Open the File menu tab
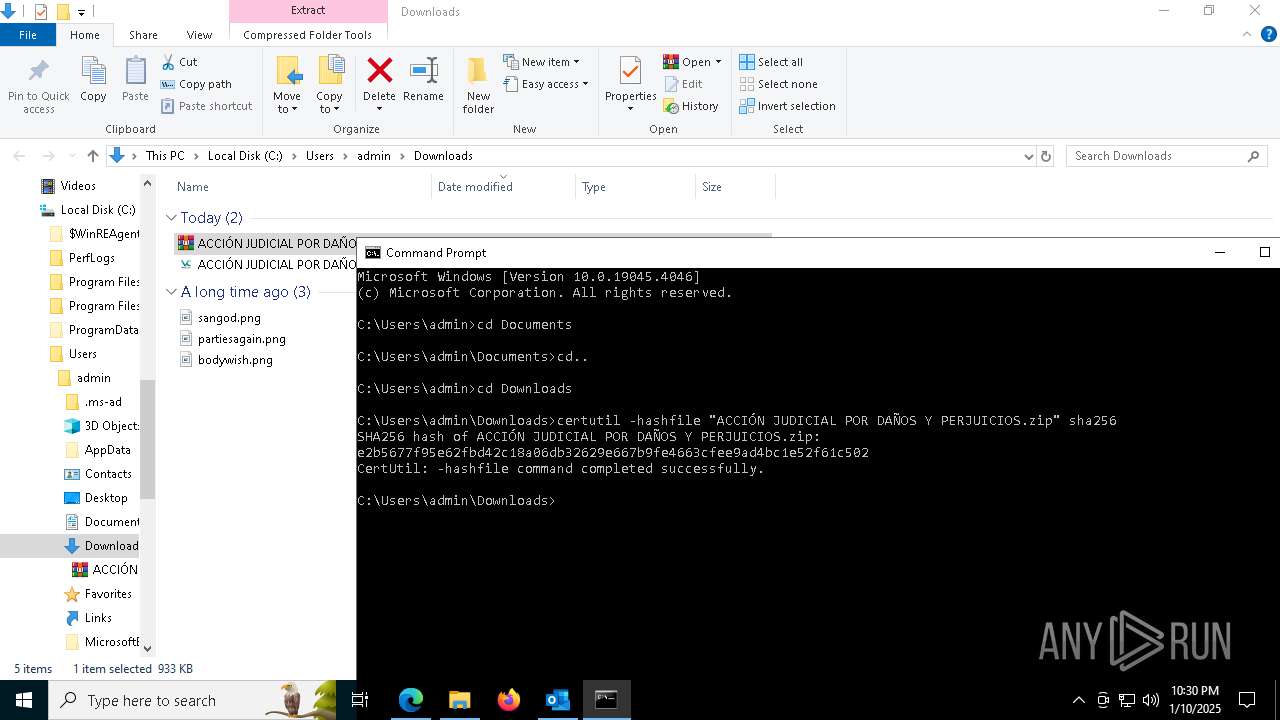 (x=28, y=35)
